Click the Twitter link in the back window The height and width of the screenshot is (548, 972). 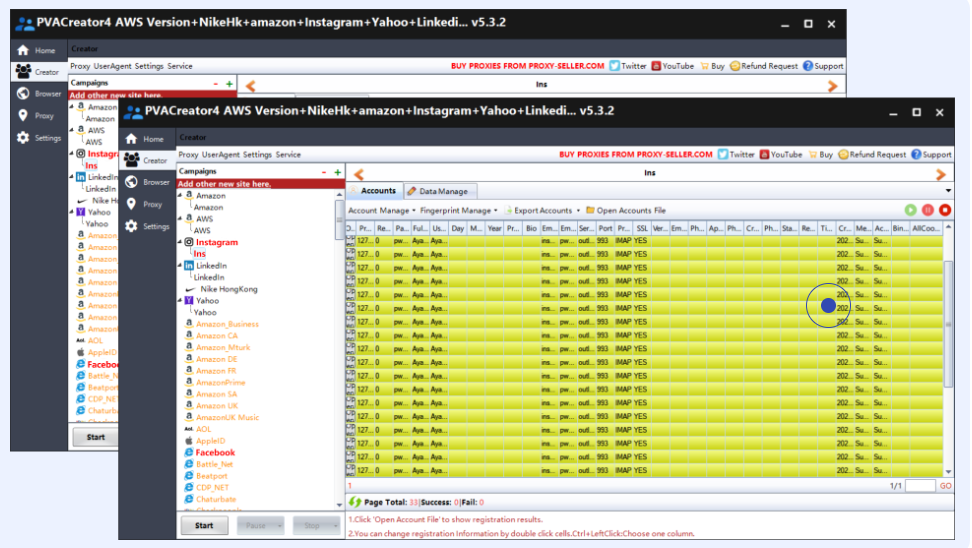(x=627, y=66)
